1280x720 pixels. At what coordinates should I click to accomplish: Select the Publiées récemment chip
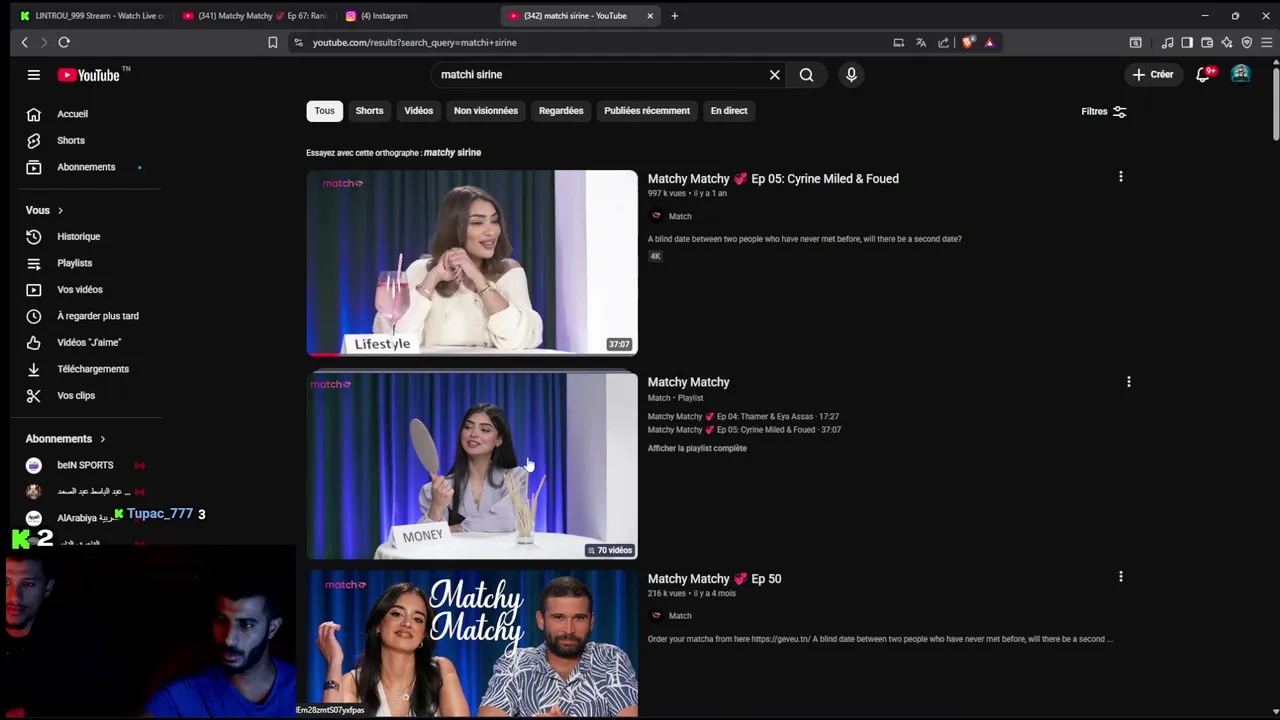647,111
